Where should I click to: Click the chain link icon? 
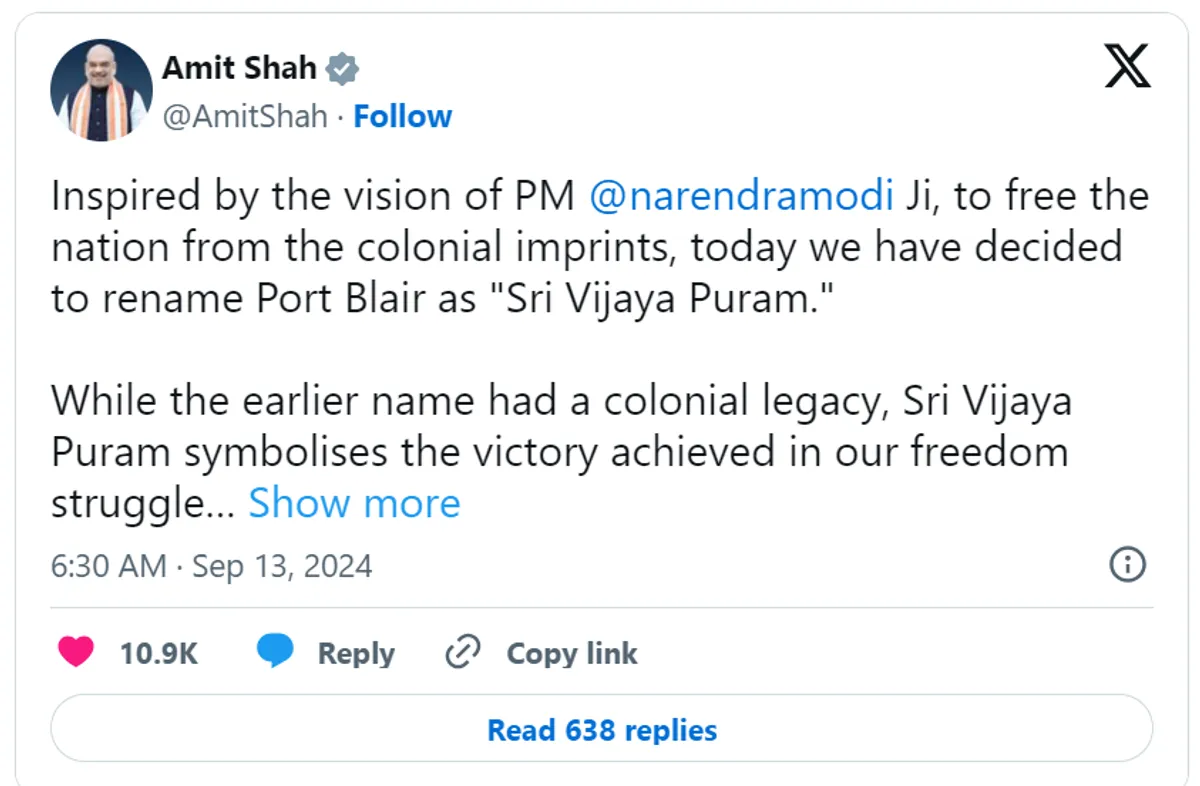point(463,653)
